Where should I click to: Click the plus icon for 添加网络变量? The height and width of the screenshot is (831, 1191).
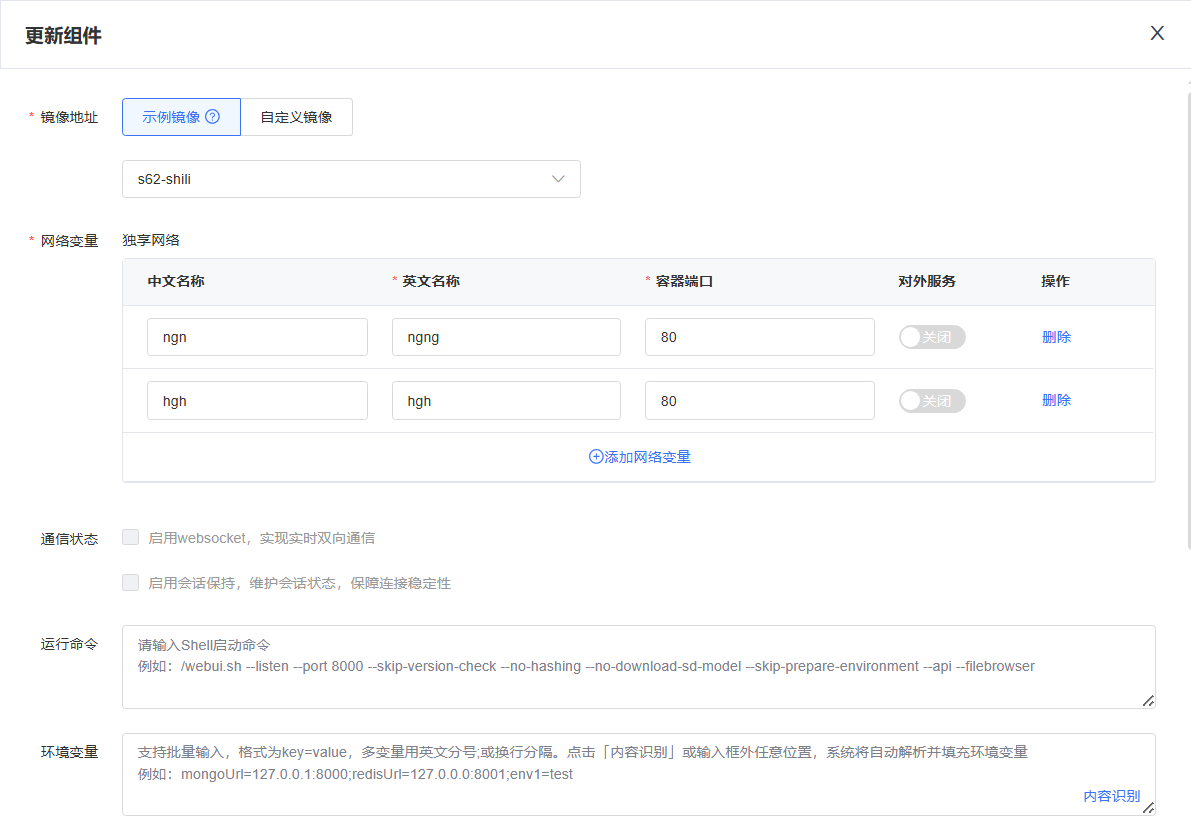click(596, 457)
